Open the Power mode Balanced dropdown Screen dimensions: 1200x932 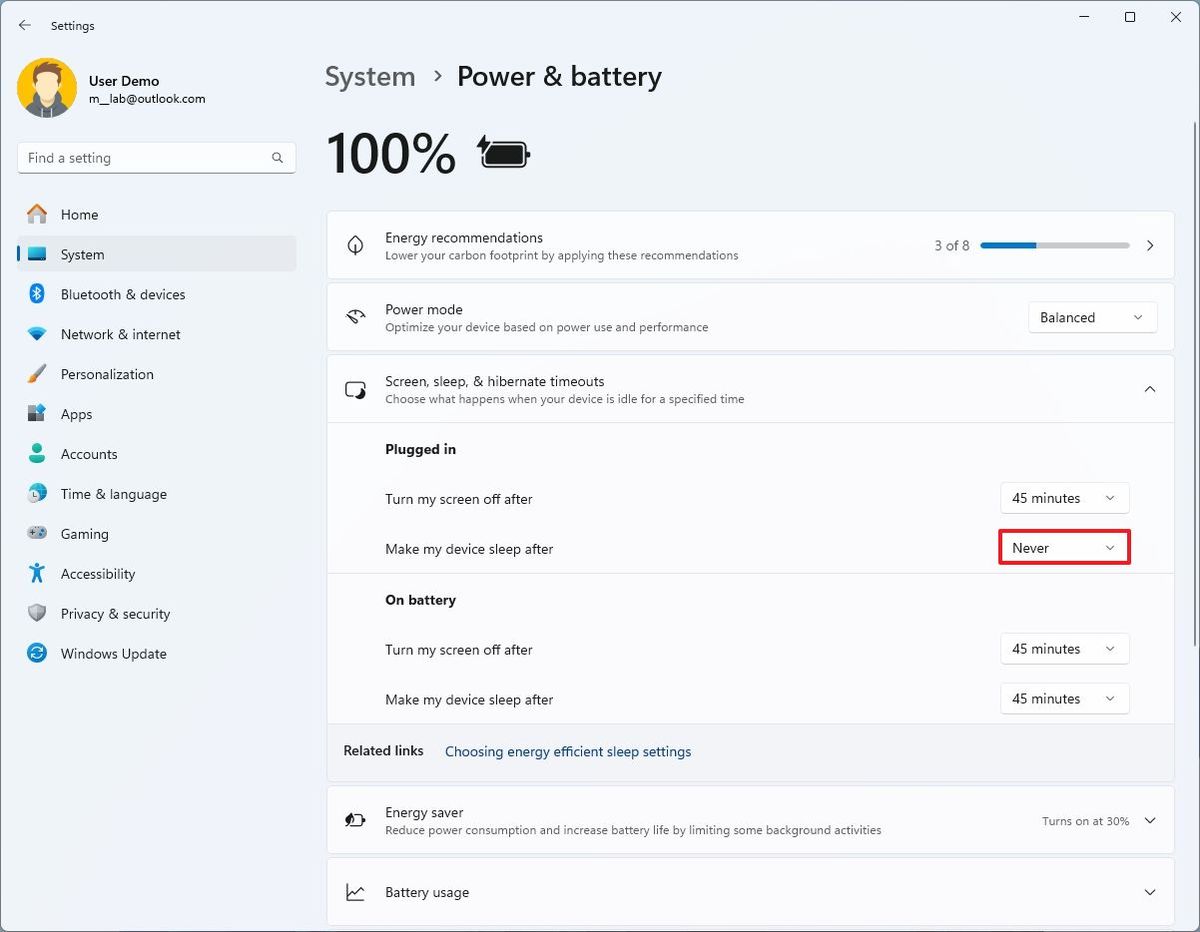pyautogui.click(x=1092, y=318)
